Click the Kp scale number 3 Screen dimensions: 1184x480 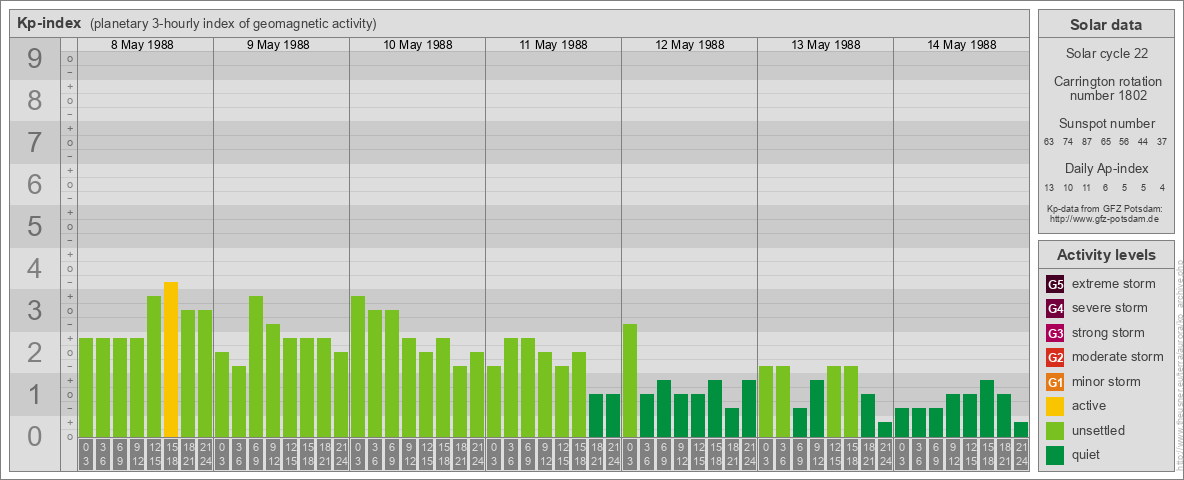point(35,310)
